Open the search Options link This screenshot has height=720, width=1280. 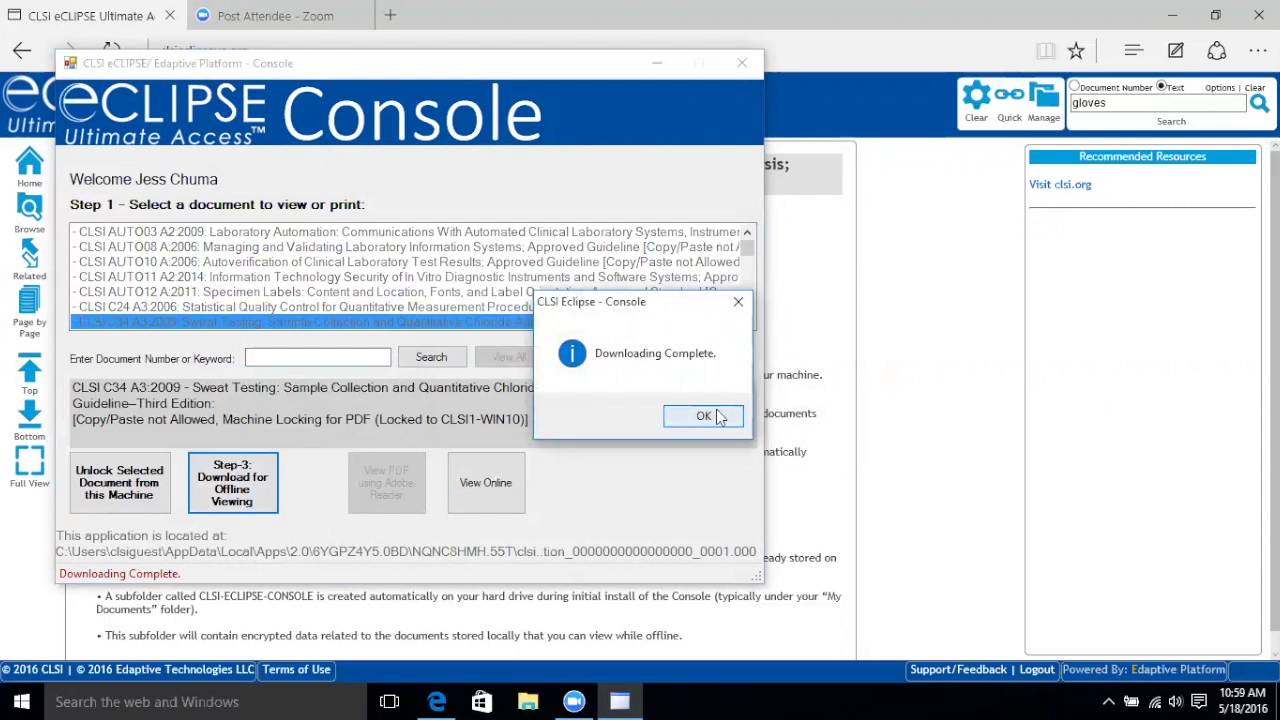click(x=1219, y=88)
